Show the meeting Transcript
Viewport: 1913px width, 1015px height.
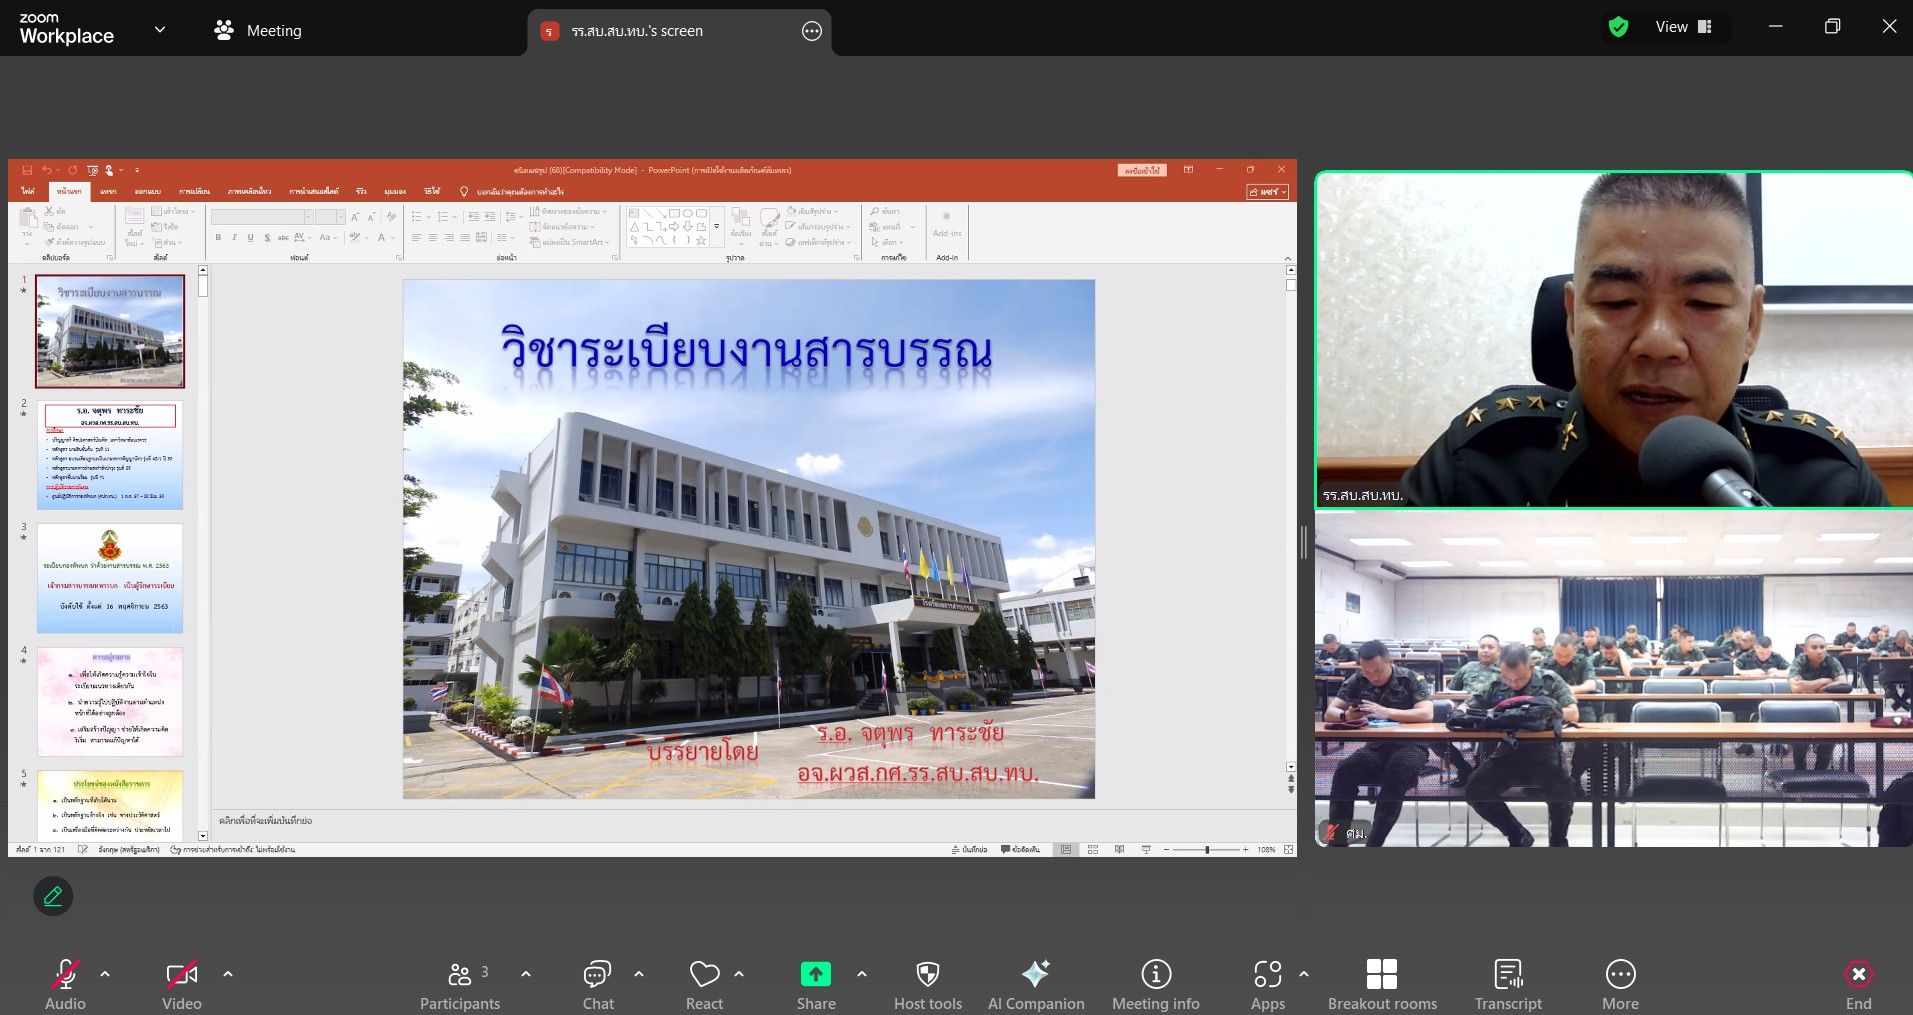(1507, 985)
